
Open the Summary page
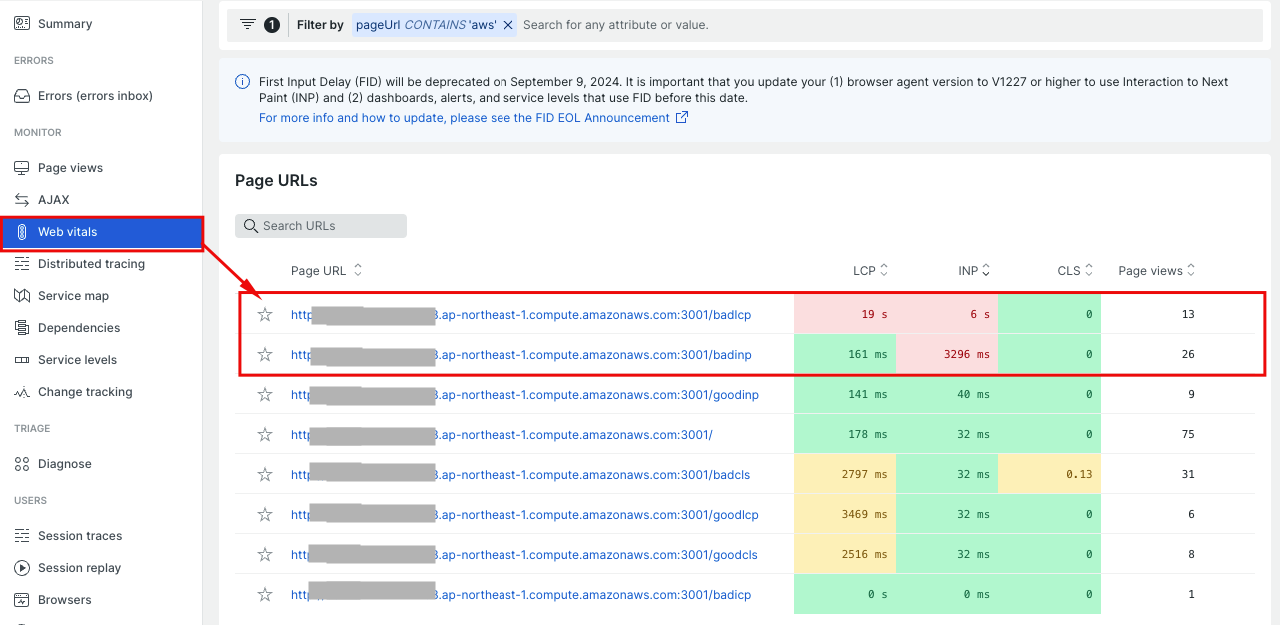(62, 23)
